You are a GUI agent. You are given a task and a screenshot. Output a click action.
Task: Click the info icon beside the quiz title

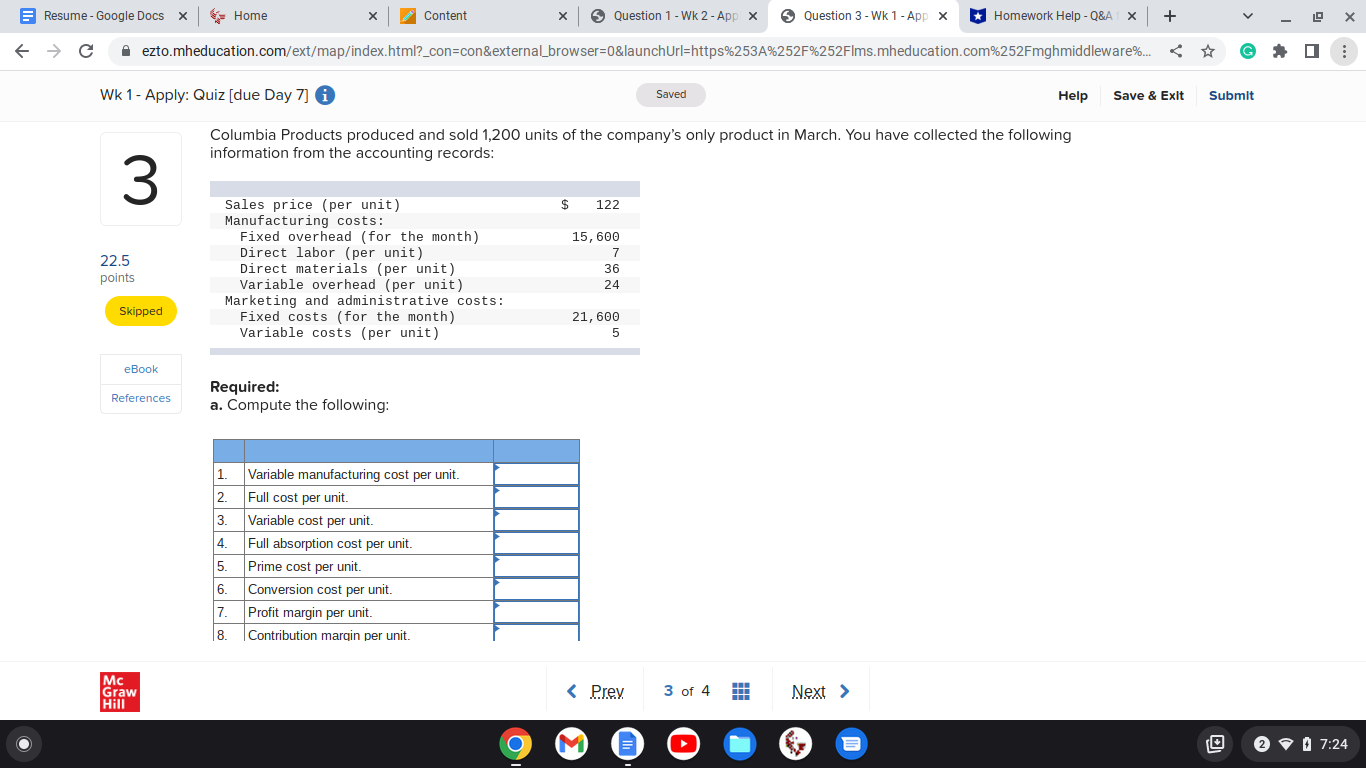click(325, 95)
